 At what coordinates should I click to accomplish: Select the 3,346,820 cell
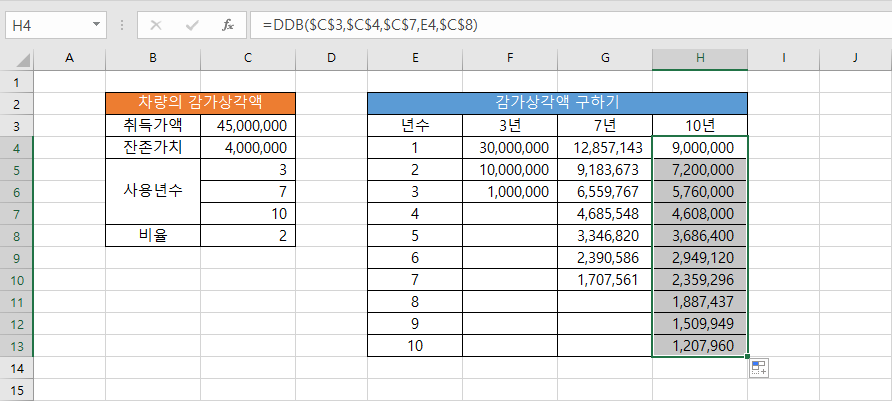tap(605, 236)
